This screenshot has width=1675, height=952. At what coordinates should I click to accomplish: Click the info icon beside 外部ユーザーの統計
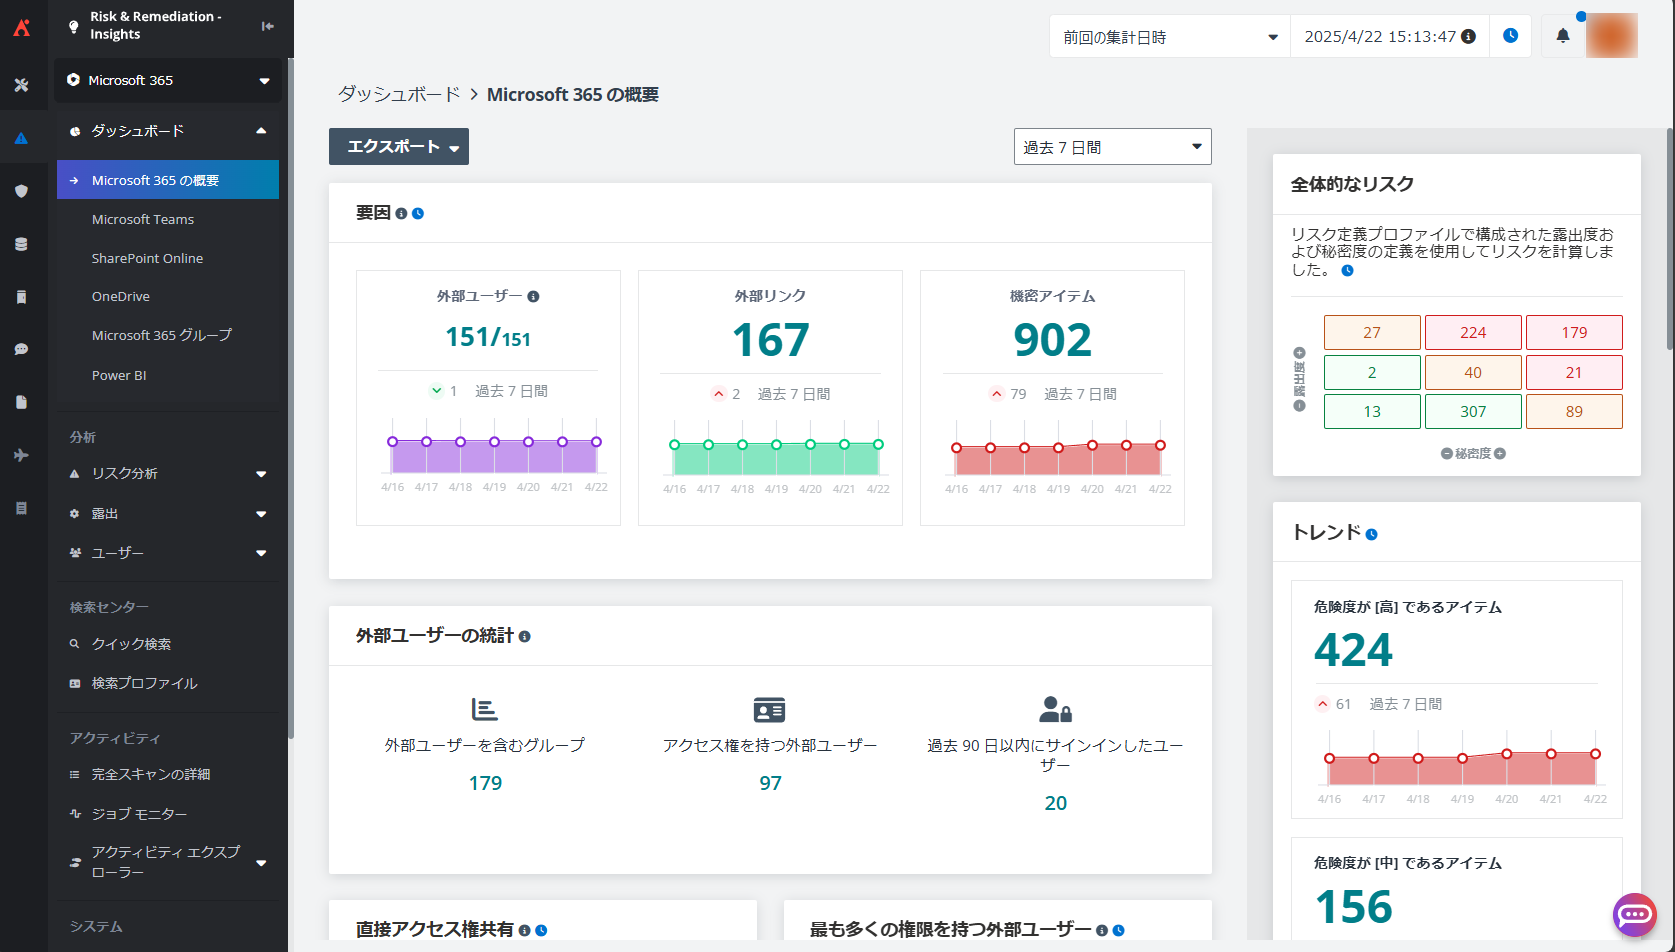pyautogui.click(x=524, y=636)
